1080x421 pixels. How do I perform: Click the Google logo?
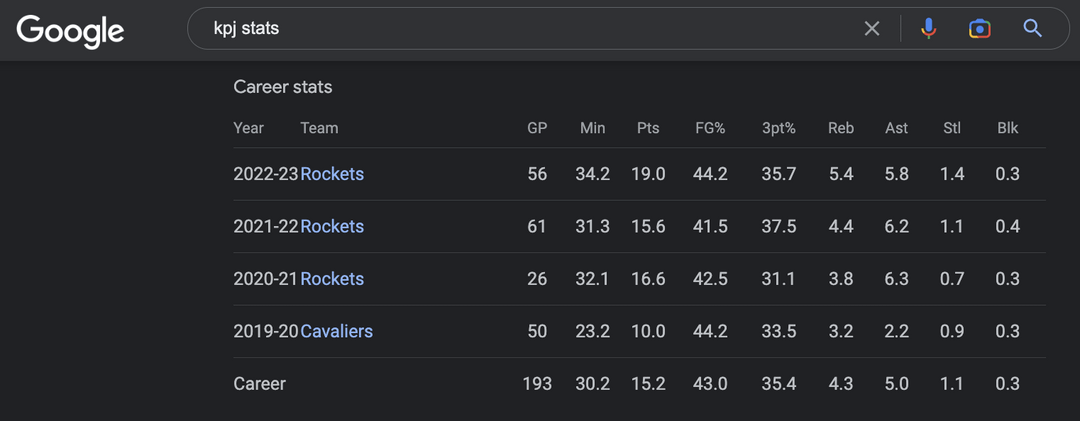coord(70,30)
